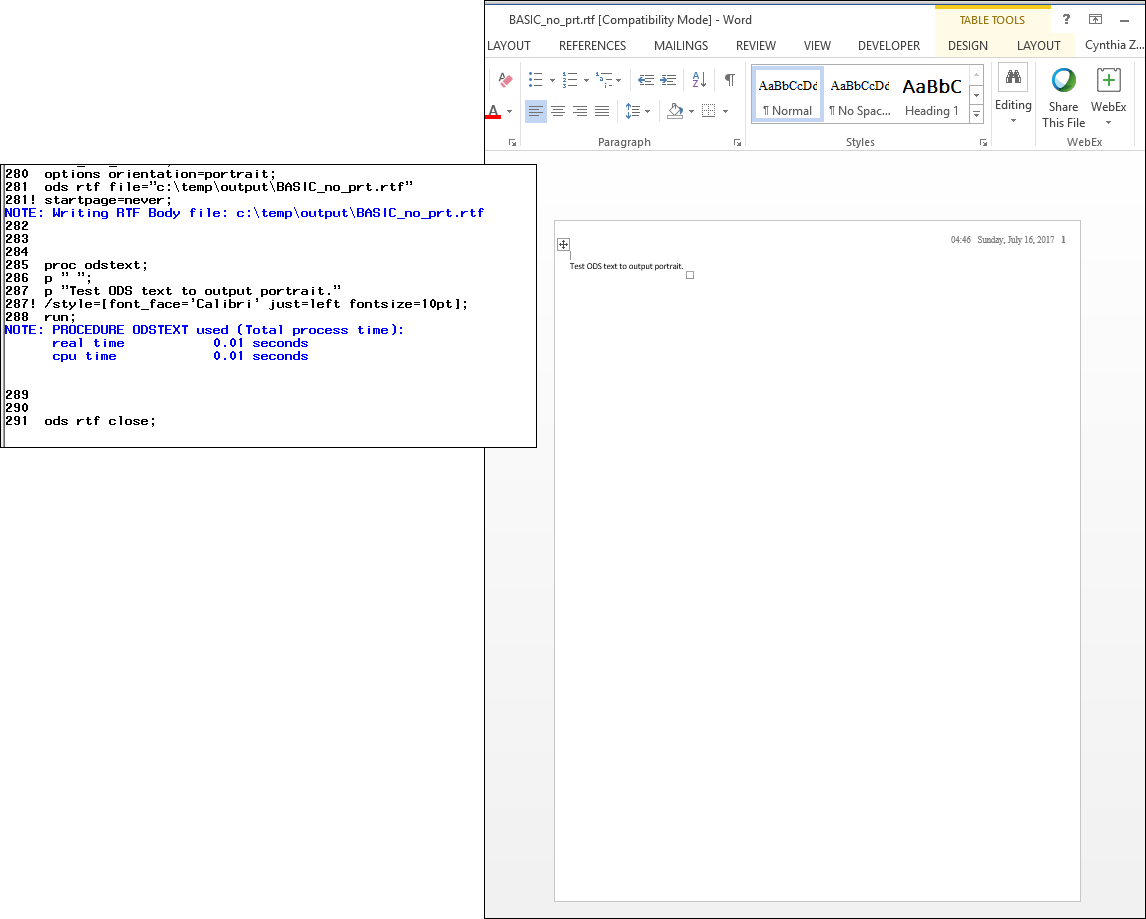
Task: Open the Mailings tab
Action: (x=680, y=45)
